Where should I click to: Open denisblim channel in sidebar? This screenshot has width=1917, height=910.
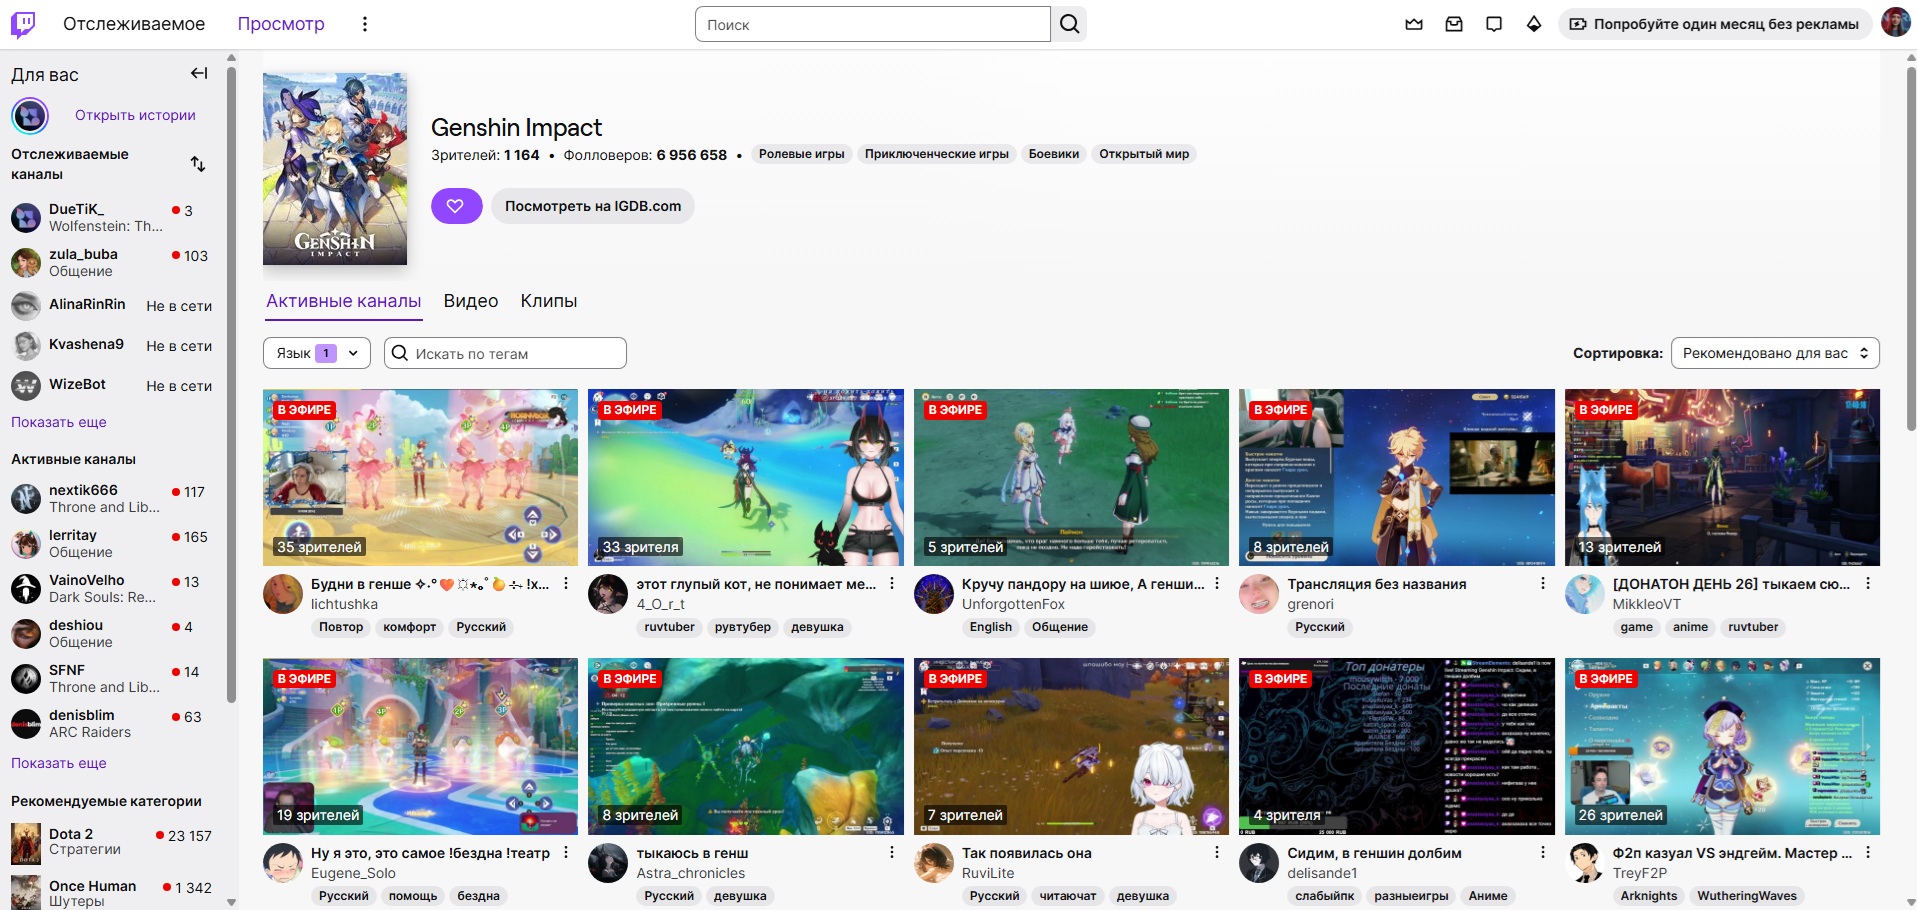point(111,723)
